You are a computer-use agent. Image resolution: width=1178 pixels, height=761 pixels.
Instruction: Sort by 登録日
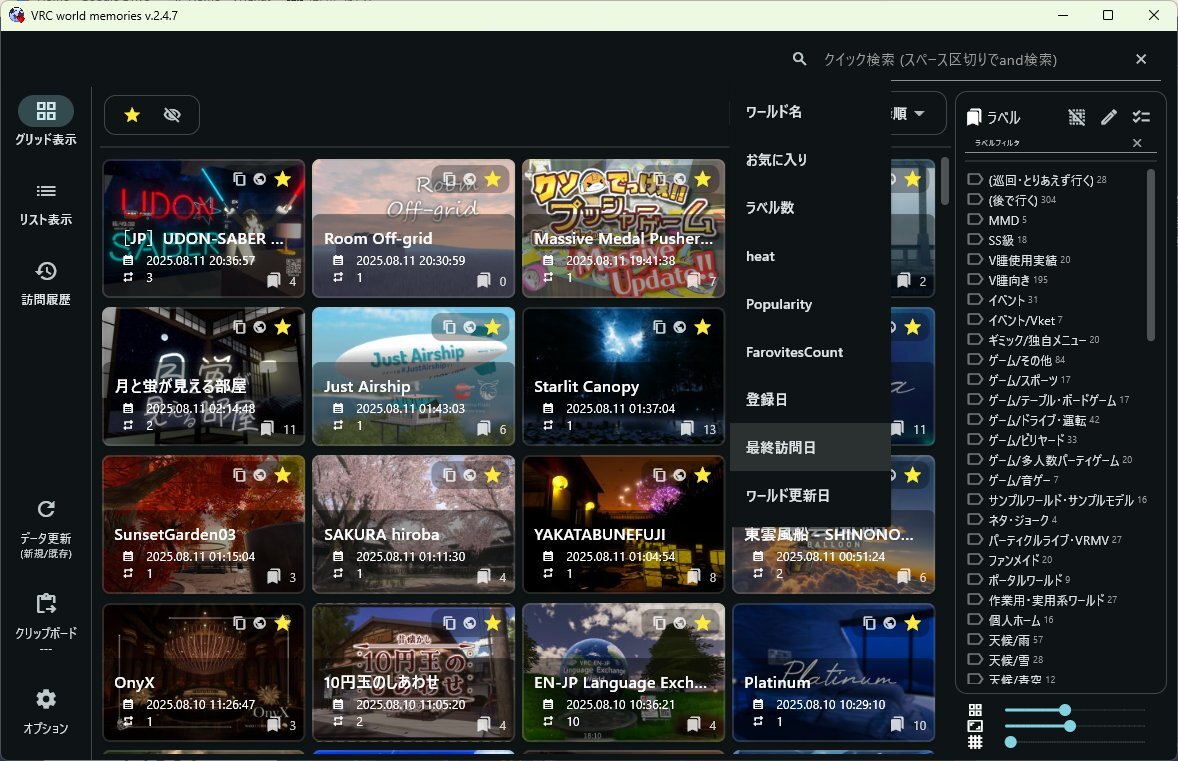click(810, 400)
